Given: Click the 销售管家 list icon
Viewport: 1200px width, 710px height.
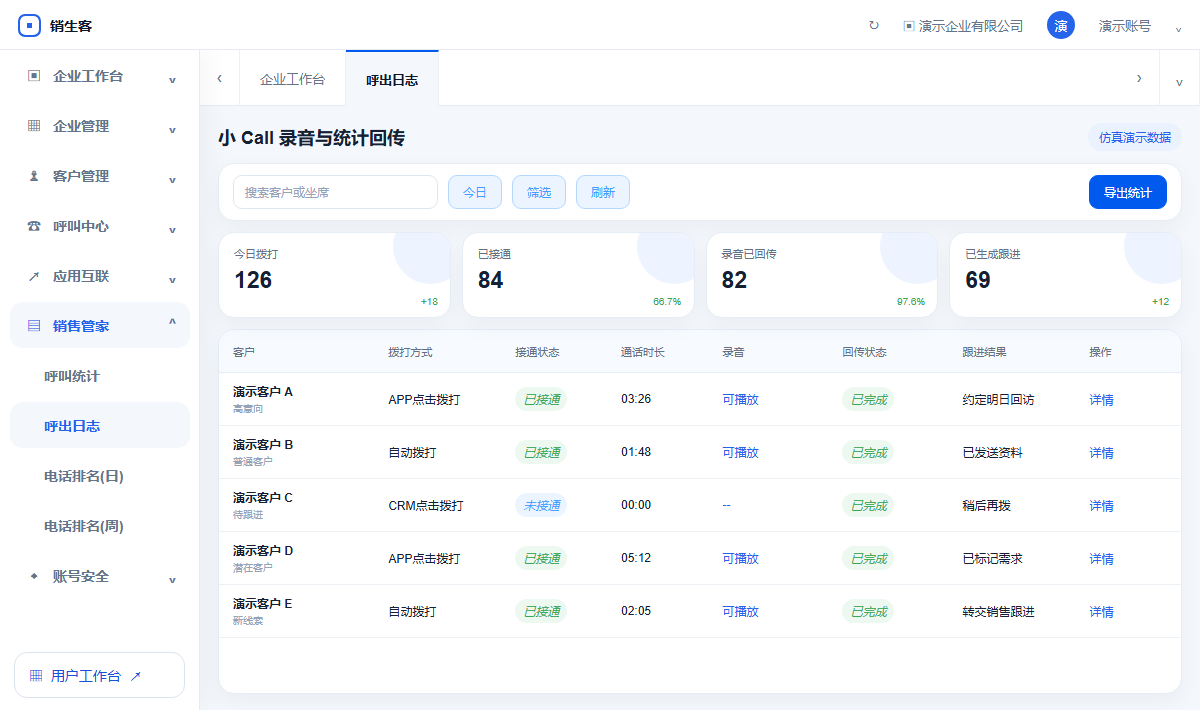Looking at the screenshot, I should click(34, 326).
